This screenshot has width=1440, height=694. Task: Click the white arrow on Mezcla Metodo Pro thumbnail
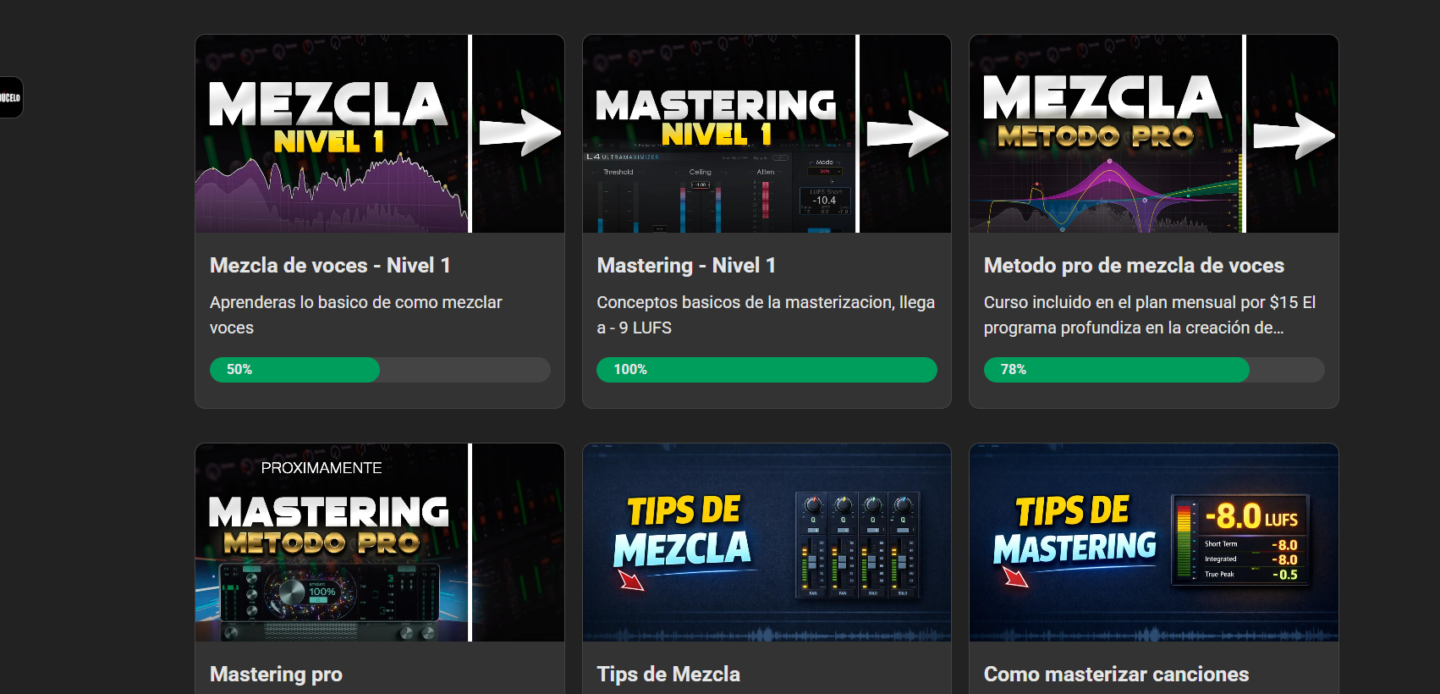click(1294, 134)
